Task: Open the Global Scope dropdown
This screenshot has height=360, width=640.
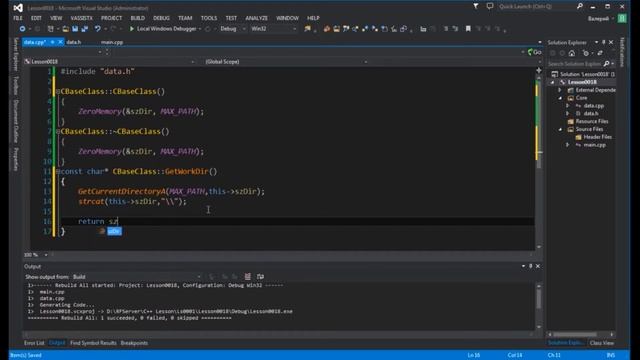Action: (286, 62)
